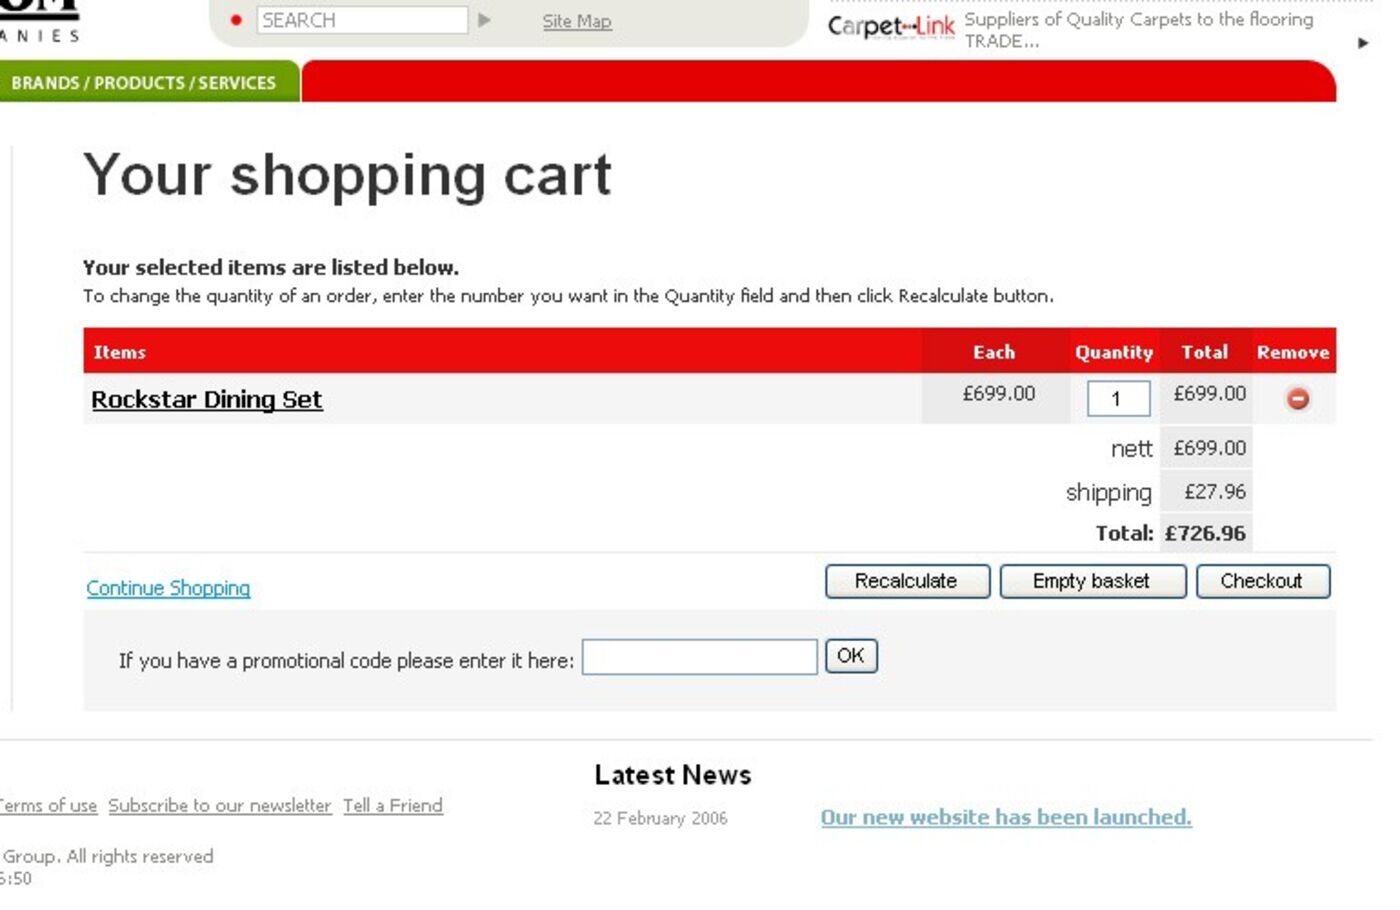Open the Site Map link
The image size is (1400, 910).
pos(576,21)
